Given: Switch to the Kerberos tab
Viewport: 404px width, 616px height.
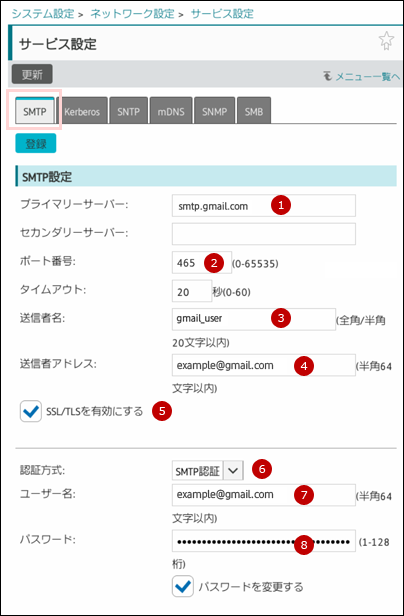Looking at the screenshot, I should 82,111.
